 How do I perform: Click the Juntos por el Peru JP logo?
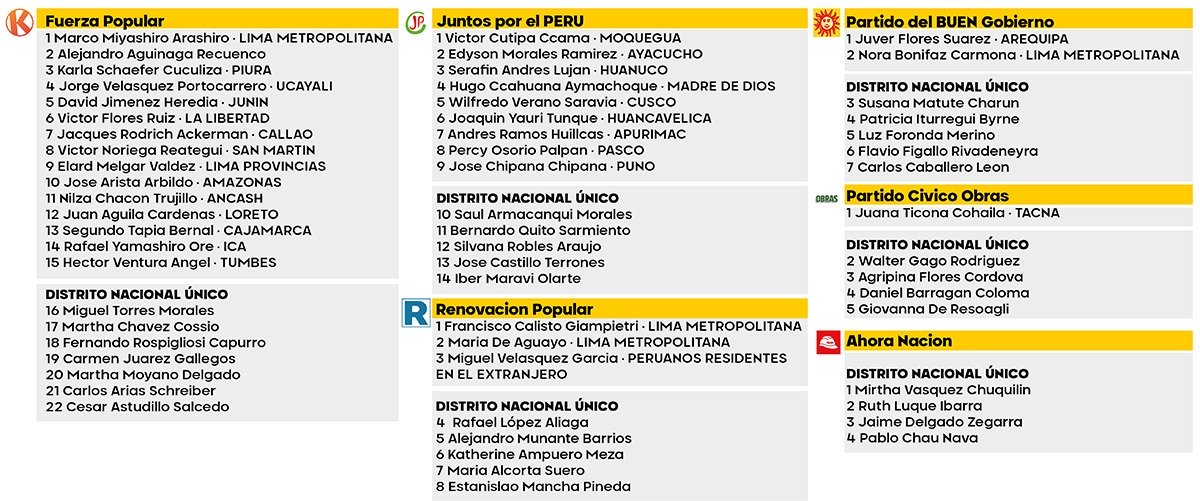[x=416, y=22]
